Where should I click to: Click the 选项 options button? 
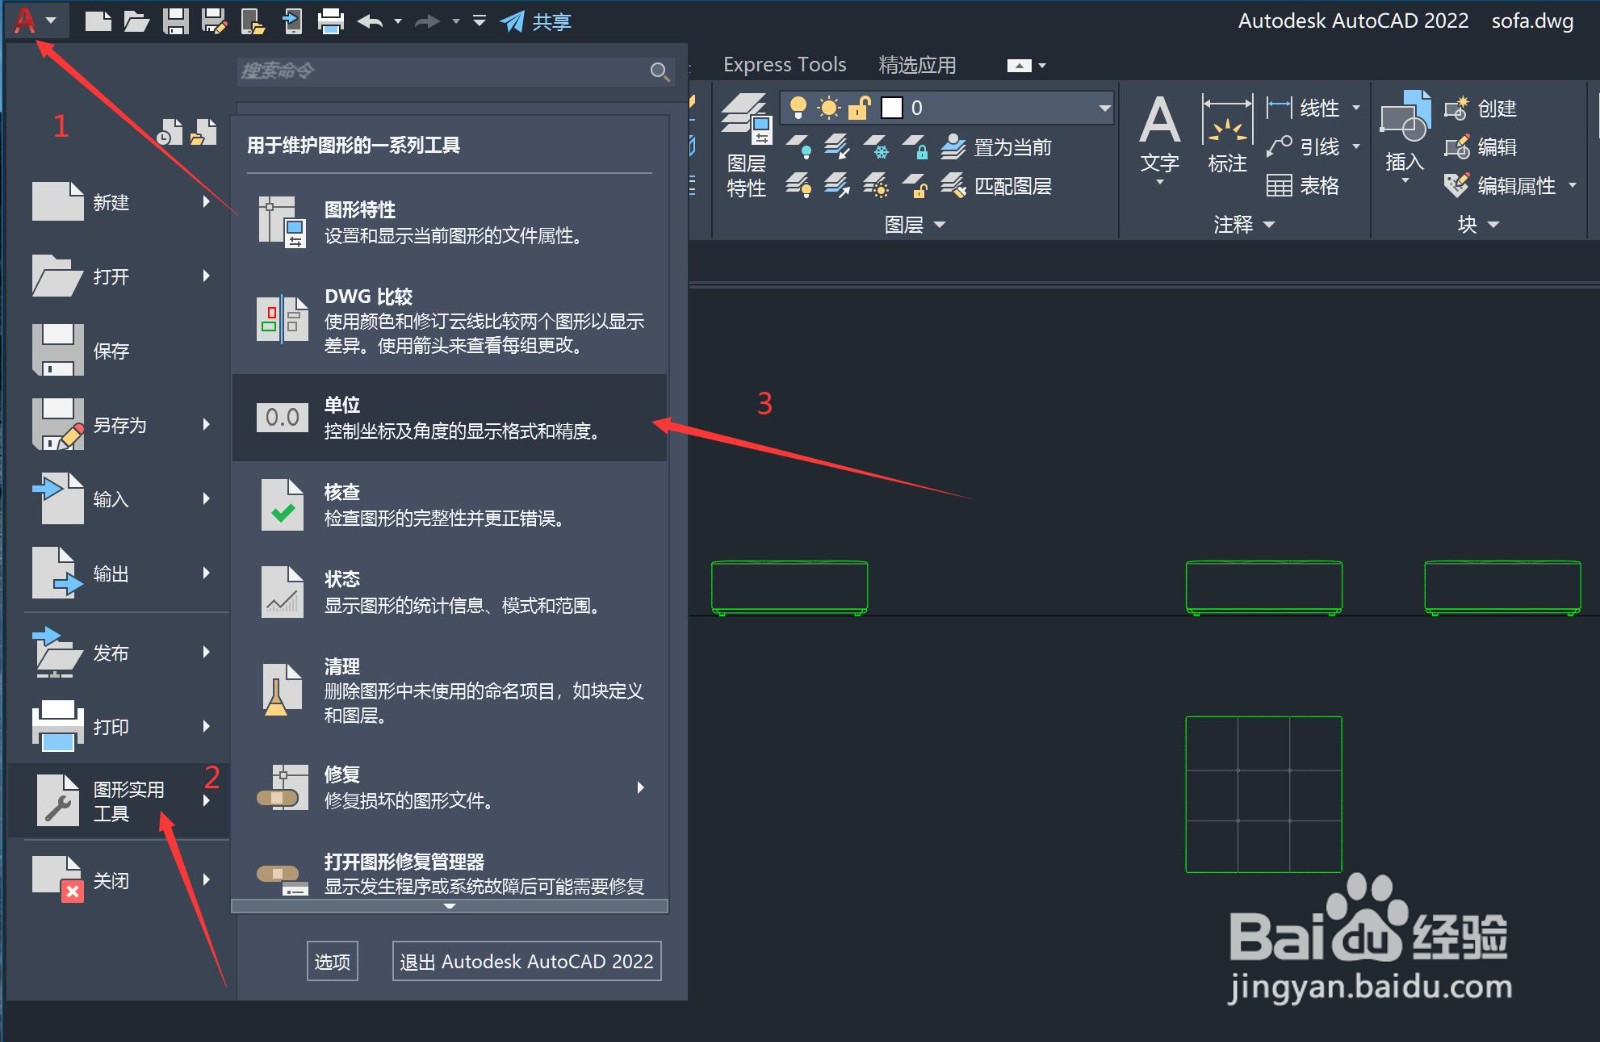333,961
